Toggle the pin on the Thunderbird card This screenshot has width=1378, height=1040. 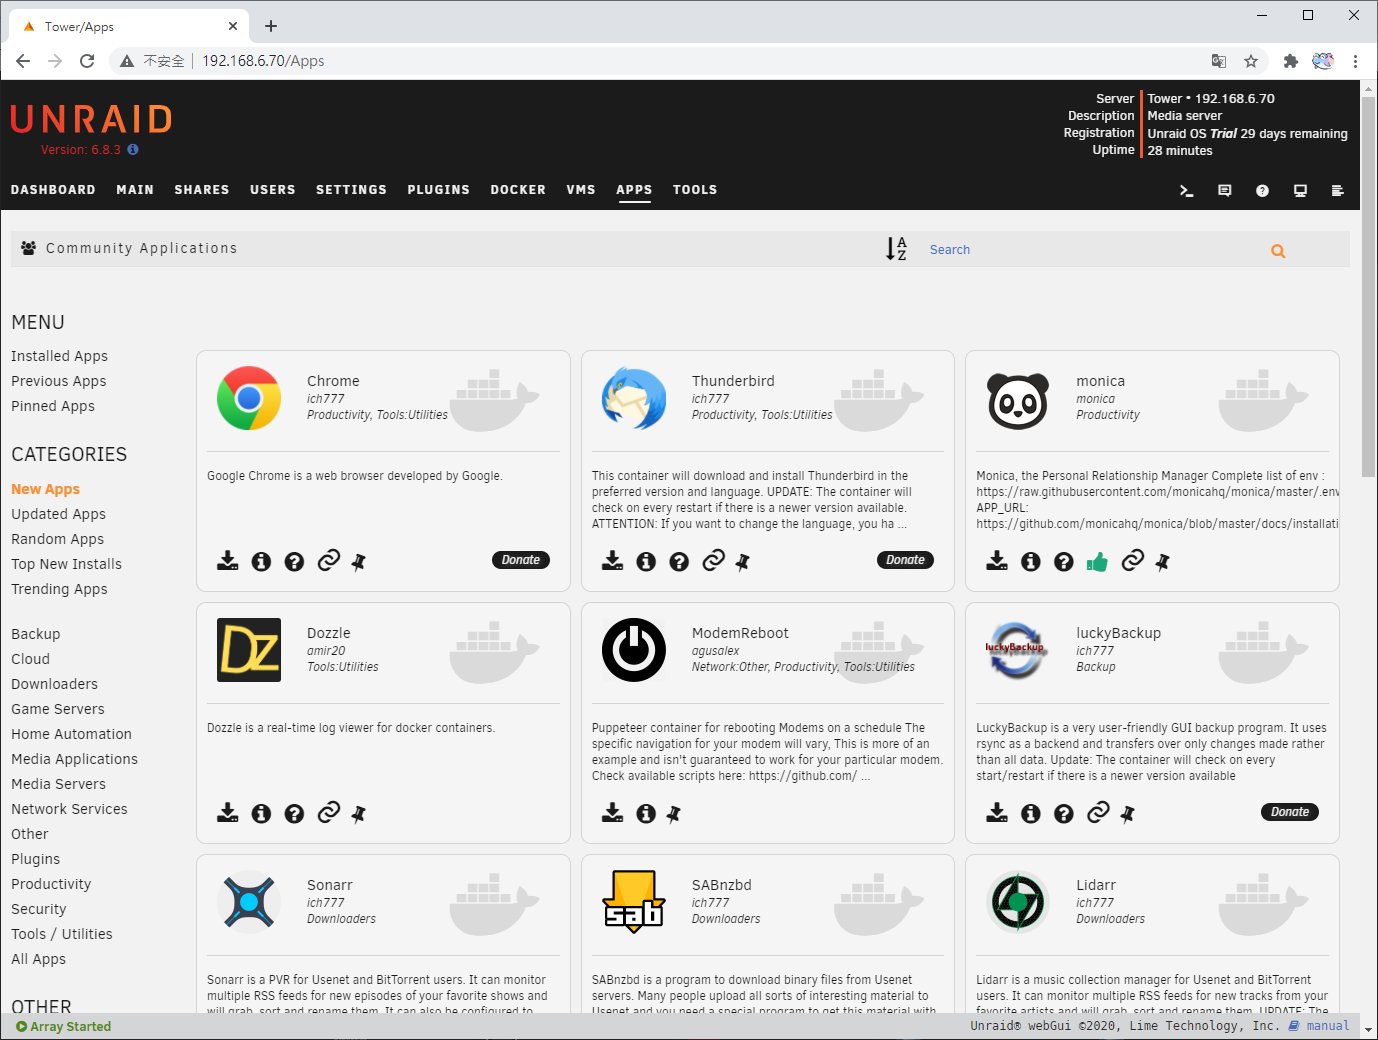[x=742, y=562]
